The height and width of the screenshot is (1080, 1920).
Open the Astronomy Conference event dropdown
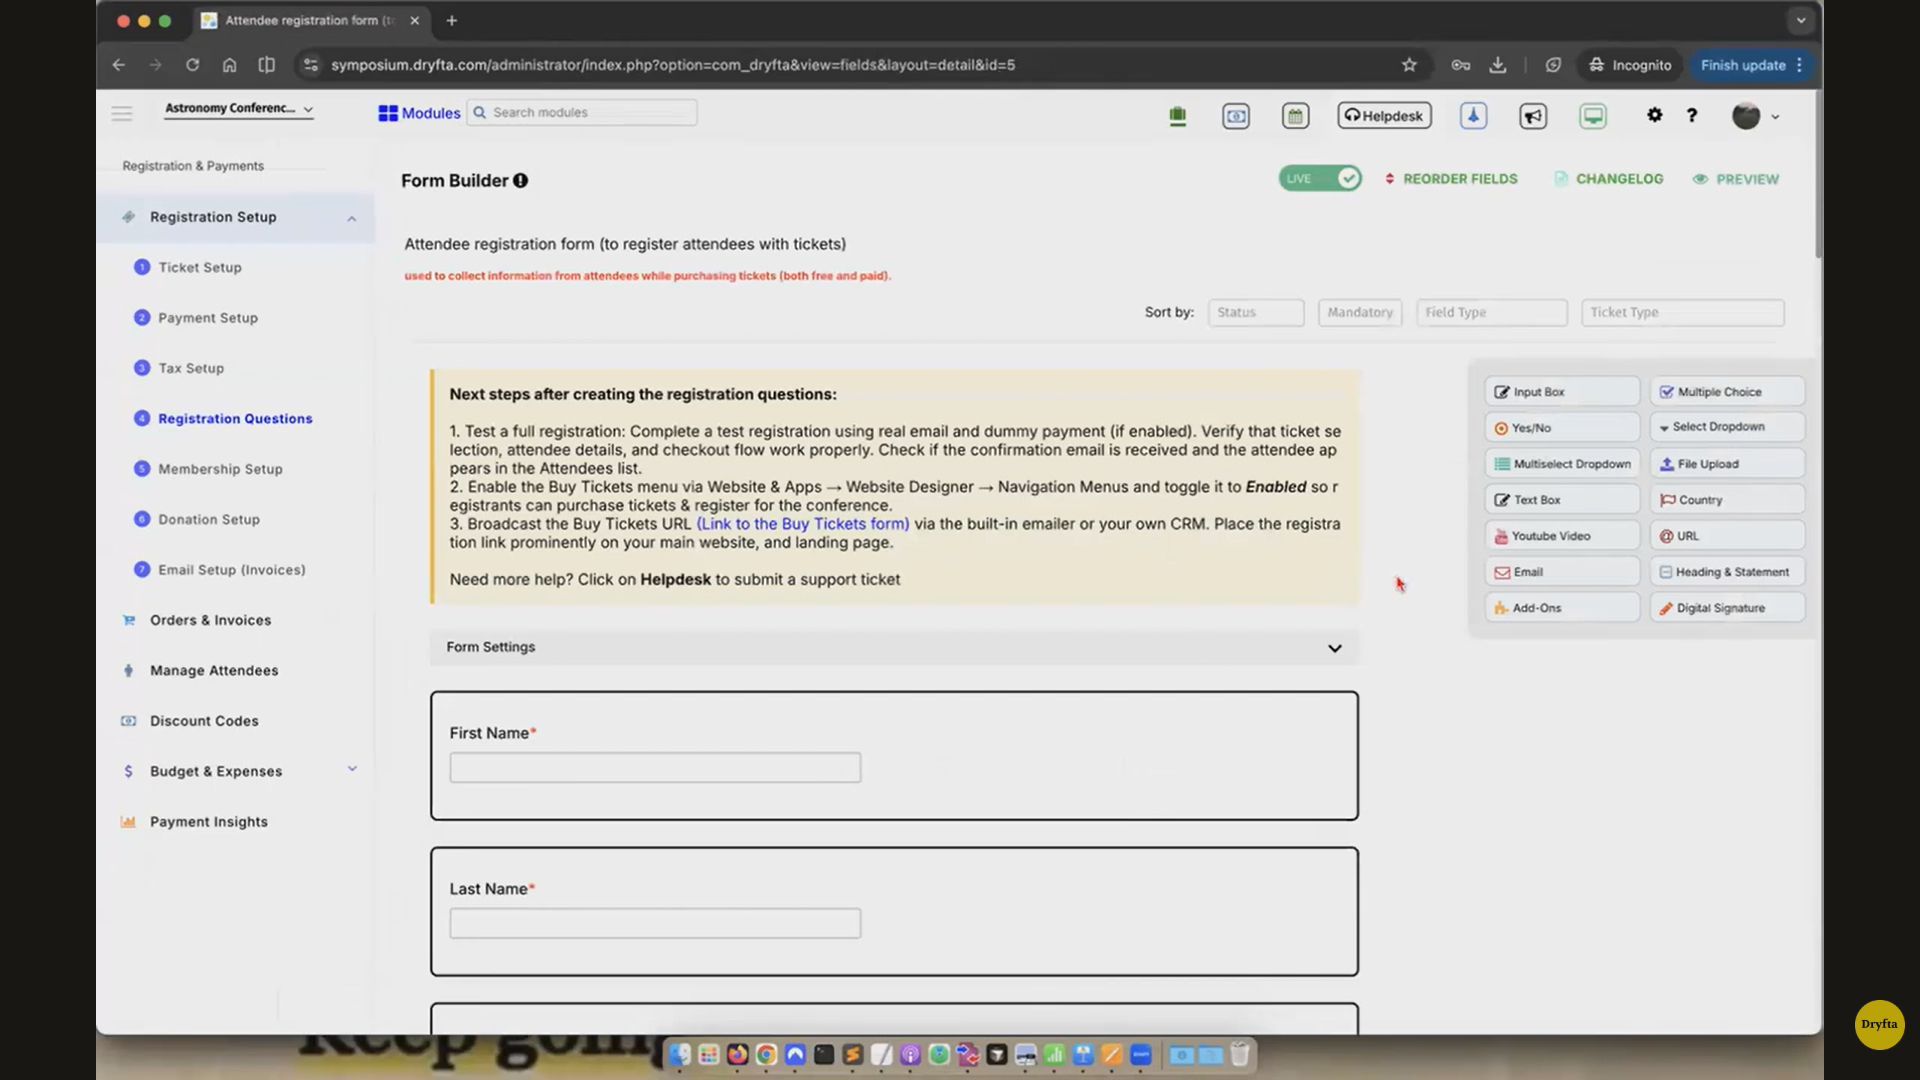(239, 109)
